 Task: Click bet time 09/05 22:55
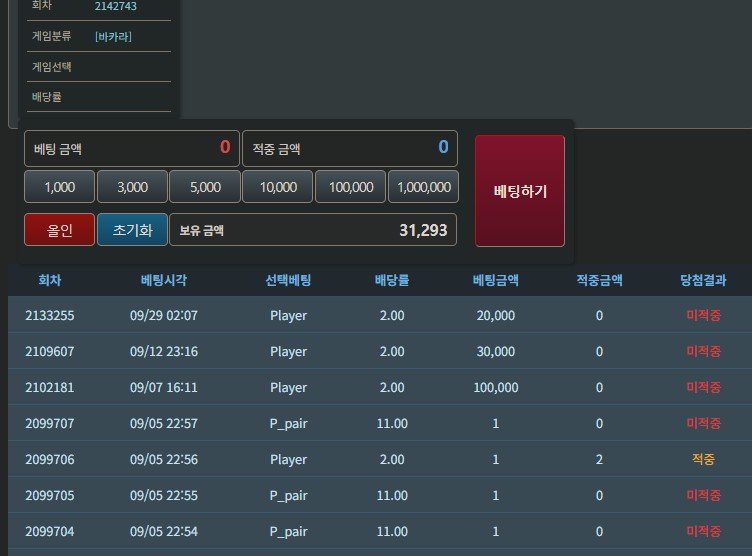pyautogui.click(x=164, y=495)
